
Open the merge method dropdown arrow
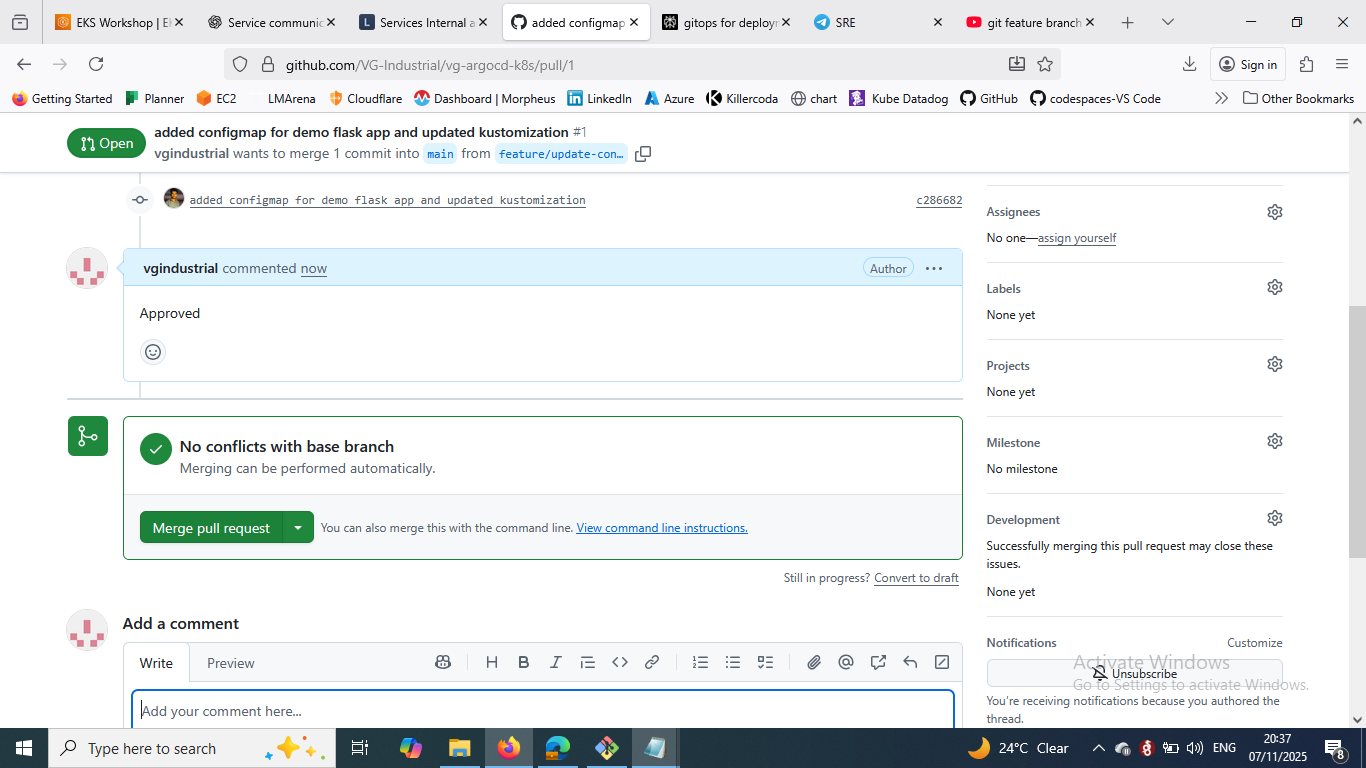click(298, 527)
